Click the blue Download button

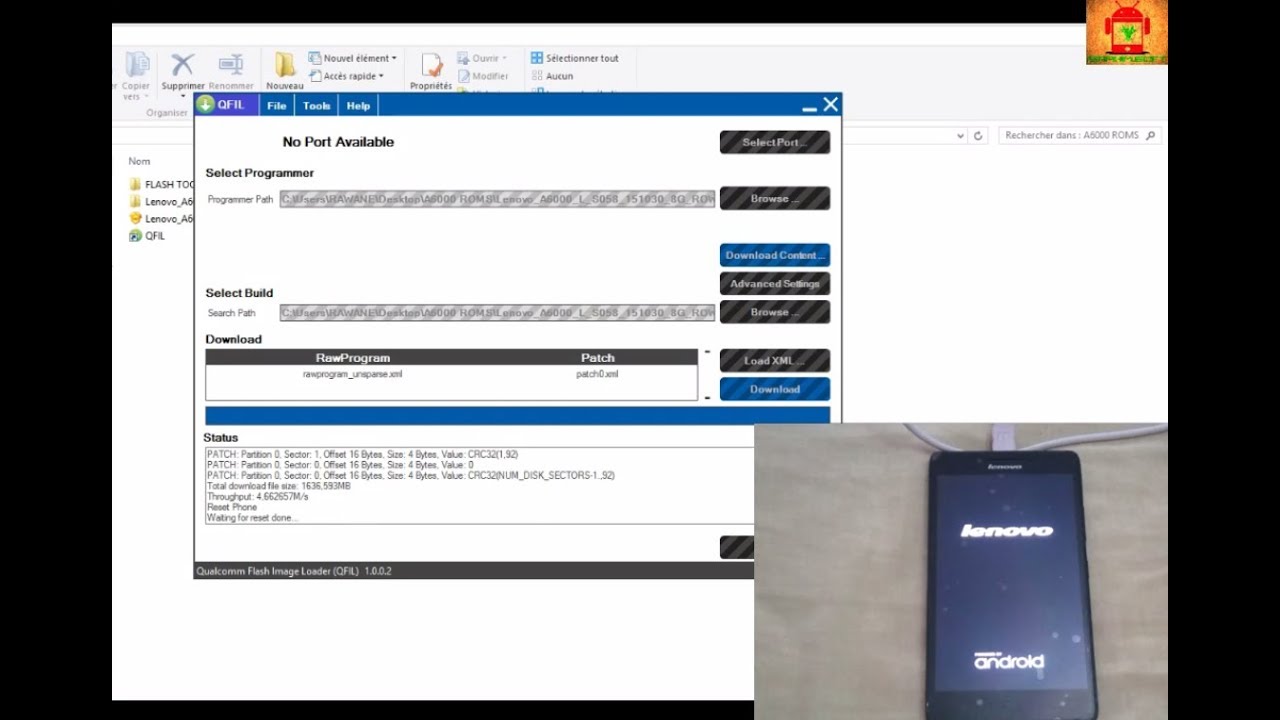click(775, 389)
